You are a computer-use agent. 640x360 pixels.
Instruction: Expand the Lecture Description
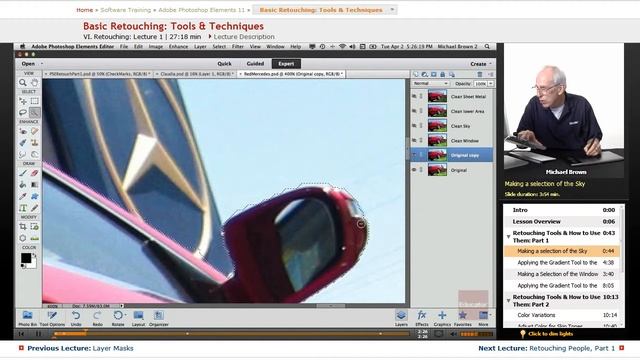tap(241, 37)
